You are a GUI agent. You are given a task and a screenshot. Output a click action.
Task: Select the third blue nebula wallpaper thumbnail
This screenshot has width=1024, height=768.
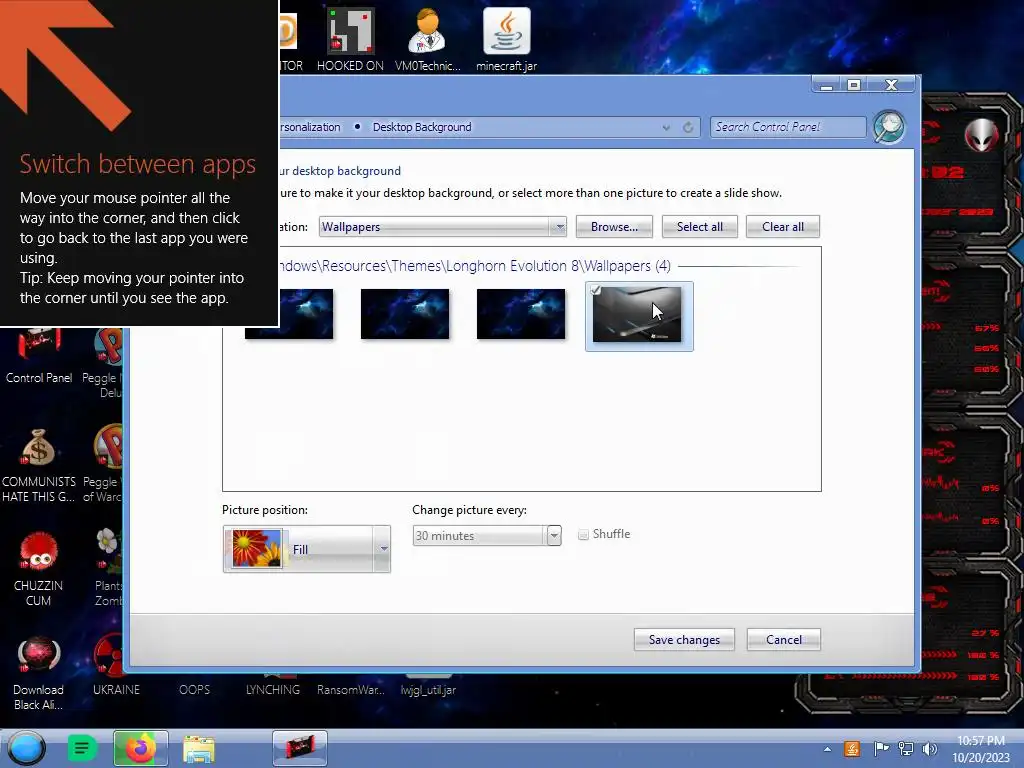(x=520, y=314)
